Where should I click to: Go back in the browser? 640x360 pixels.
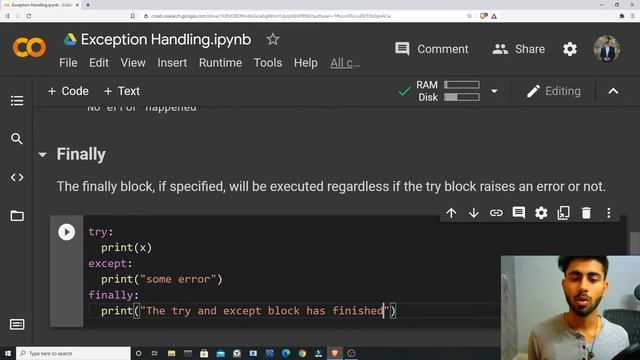[7, 16]
